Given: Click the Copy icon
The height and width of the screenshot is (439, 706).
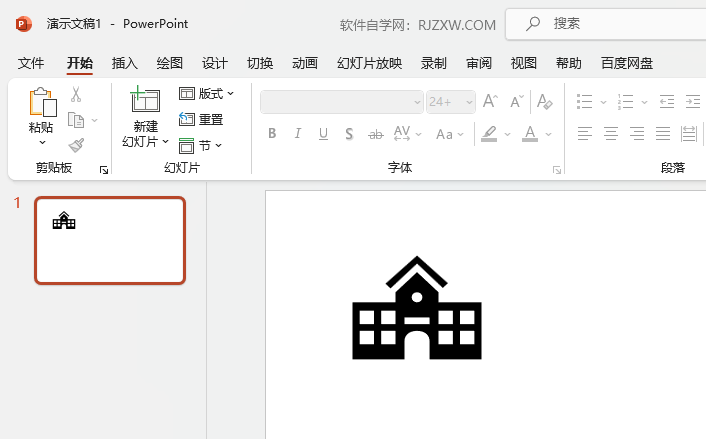Looking at the screenshot, I should [76, 120].
